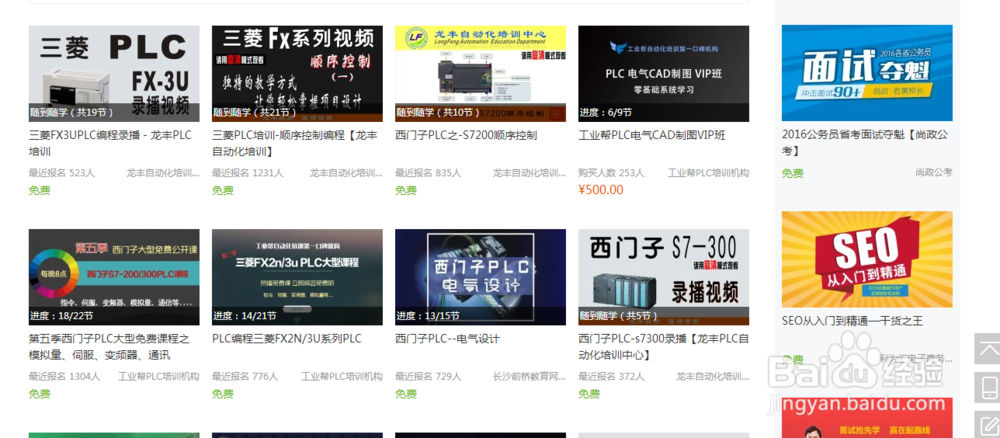Click the 随到随学（共21节）label
1000x438 pixels.
[x=254, y=113]
